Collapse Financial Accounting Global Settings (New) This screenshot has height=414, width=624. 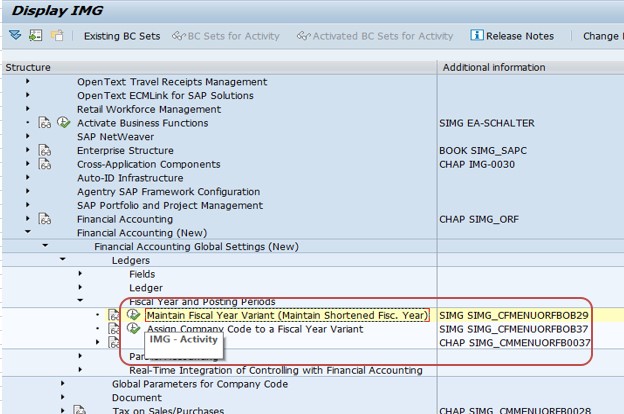(x=45, y=246)
